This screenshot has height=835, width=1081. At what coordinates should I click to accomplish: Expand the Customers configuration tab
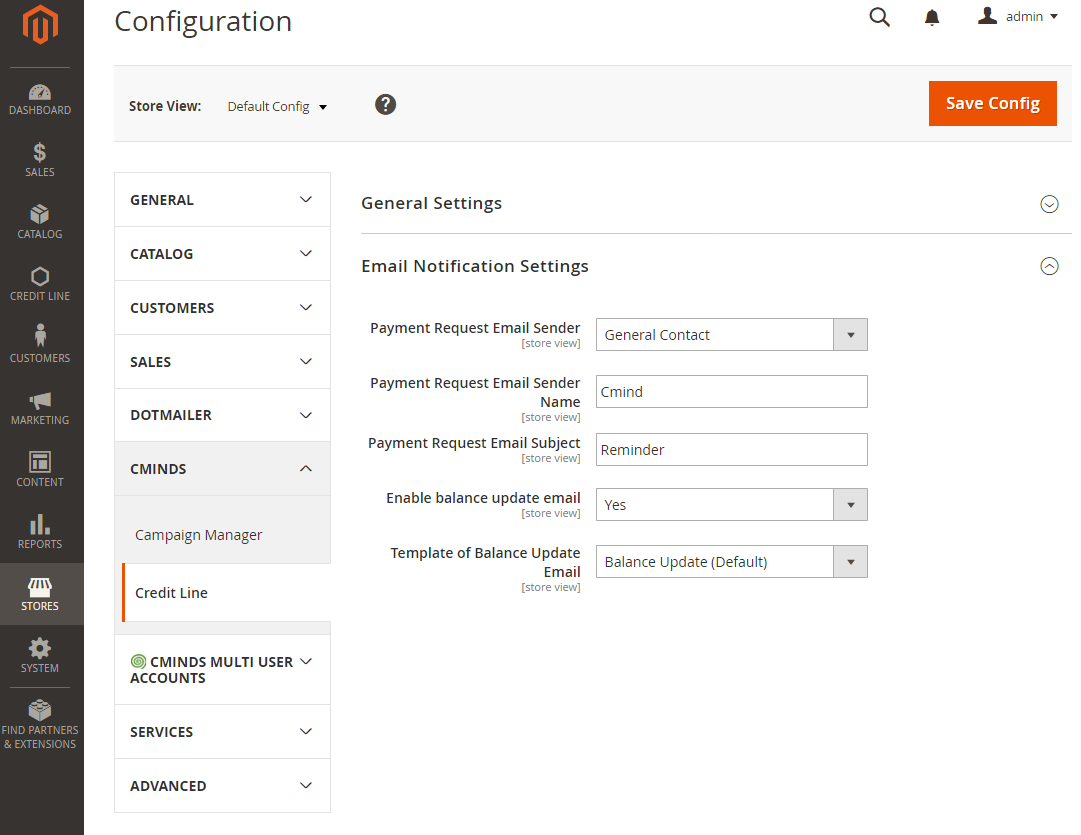click(222, 308)
